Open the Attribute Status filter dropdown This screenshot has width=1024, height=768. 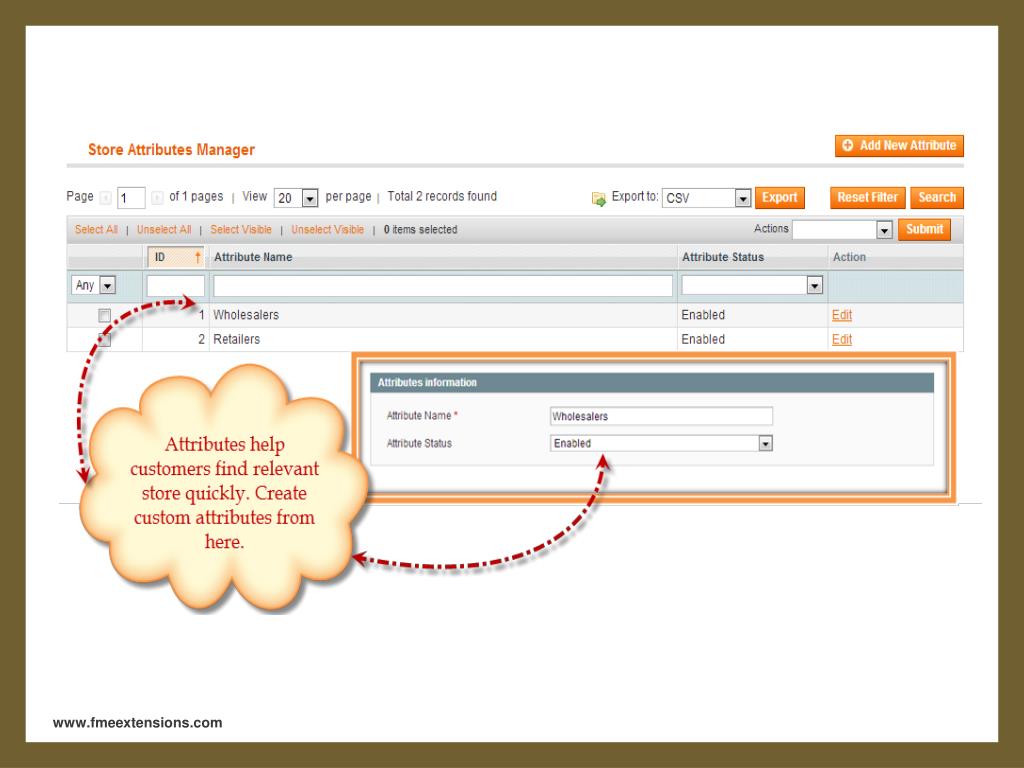pyautogui.click(x=752, y=285)
